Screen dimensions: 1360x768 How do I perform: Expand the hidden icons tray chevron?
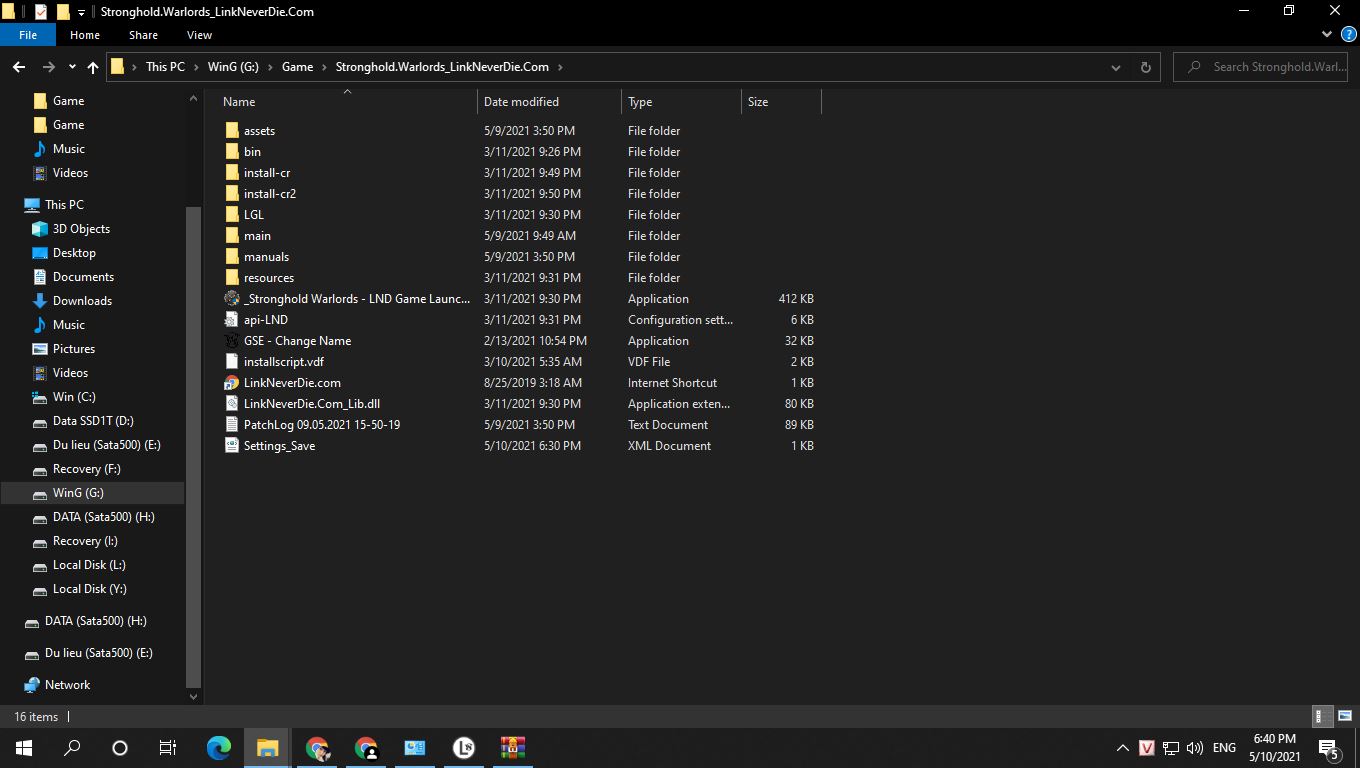click(x=1122, y=747)
